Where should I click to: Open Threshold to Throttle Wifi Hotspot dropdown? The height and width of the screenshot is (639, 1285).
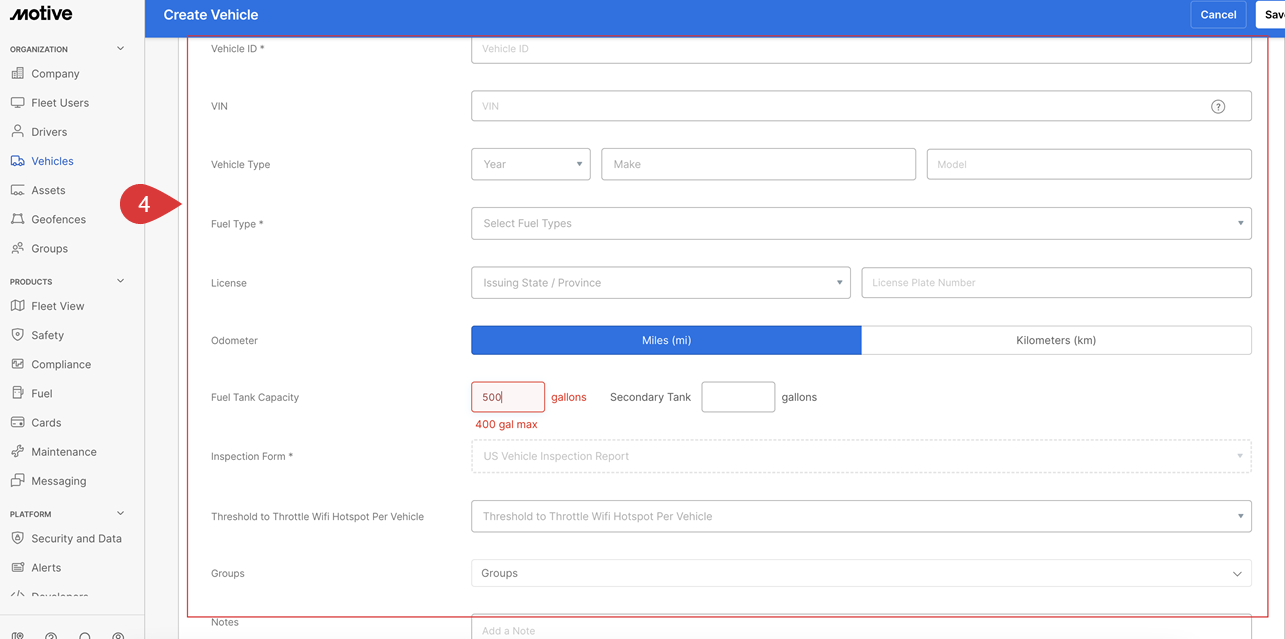tap(861, 516)
